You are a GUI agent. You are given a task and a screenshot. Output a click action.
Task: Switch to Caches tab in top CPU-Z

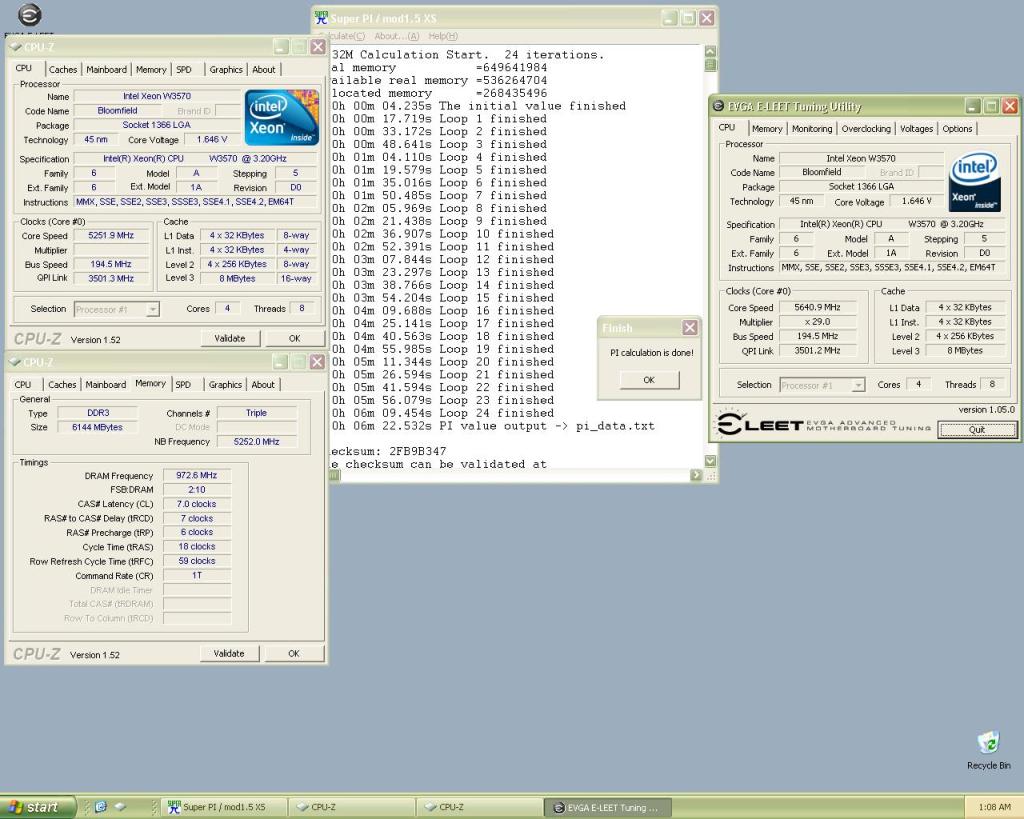[63, 69]
